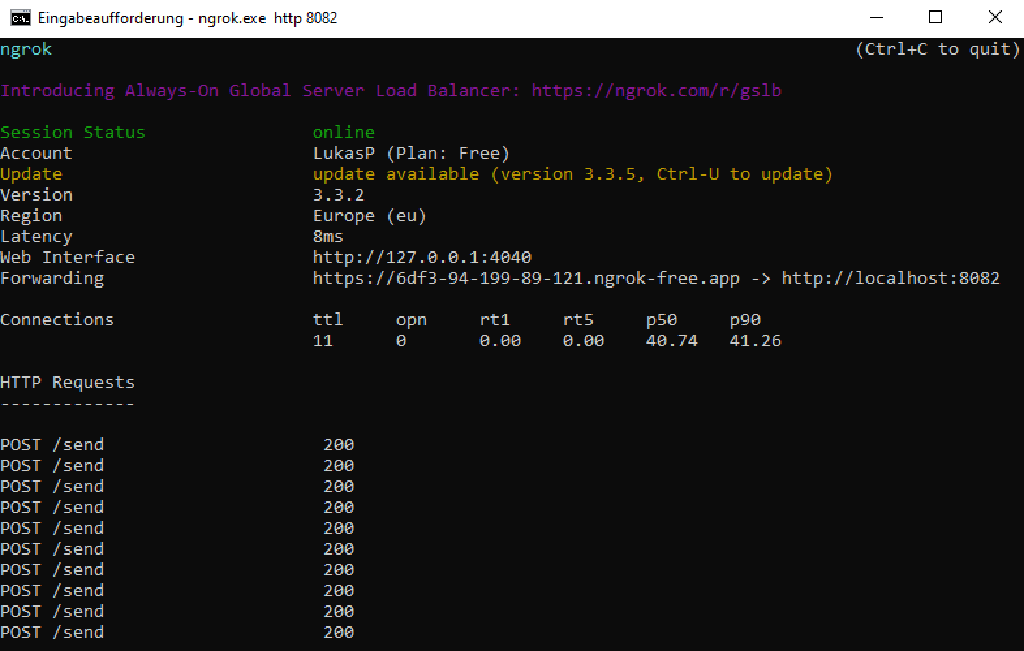Select the Latency 8ms value
Viewport: 1024px width, 651px height.
click(x=331, y=236)
